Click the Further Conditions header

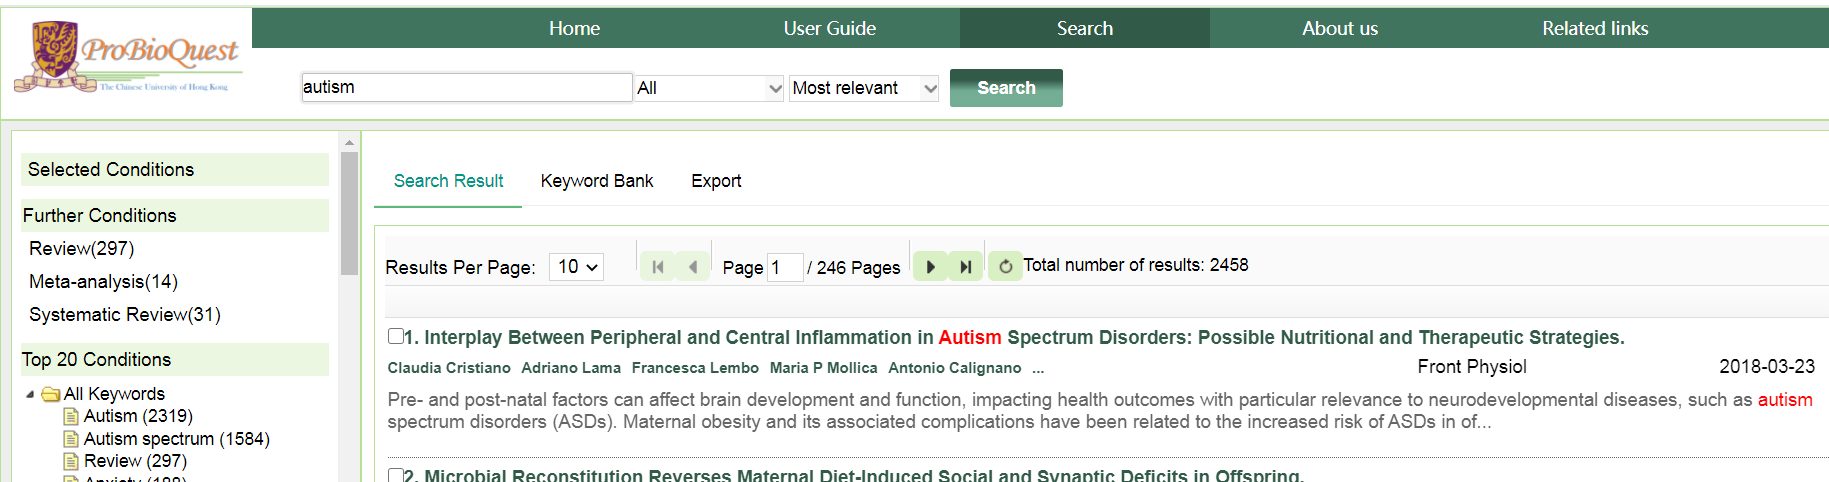click(175, 215)
